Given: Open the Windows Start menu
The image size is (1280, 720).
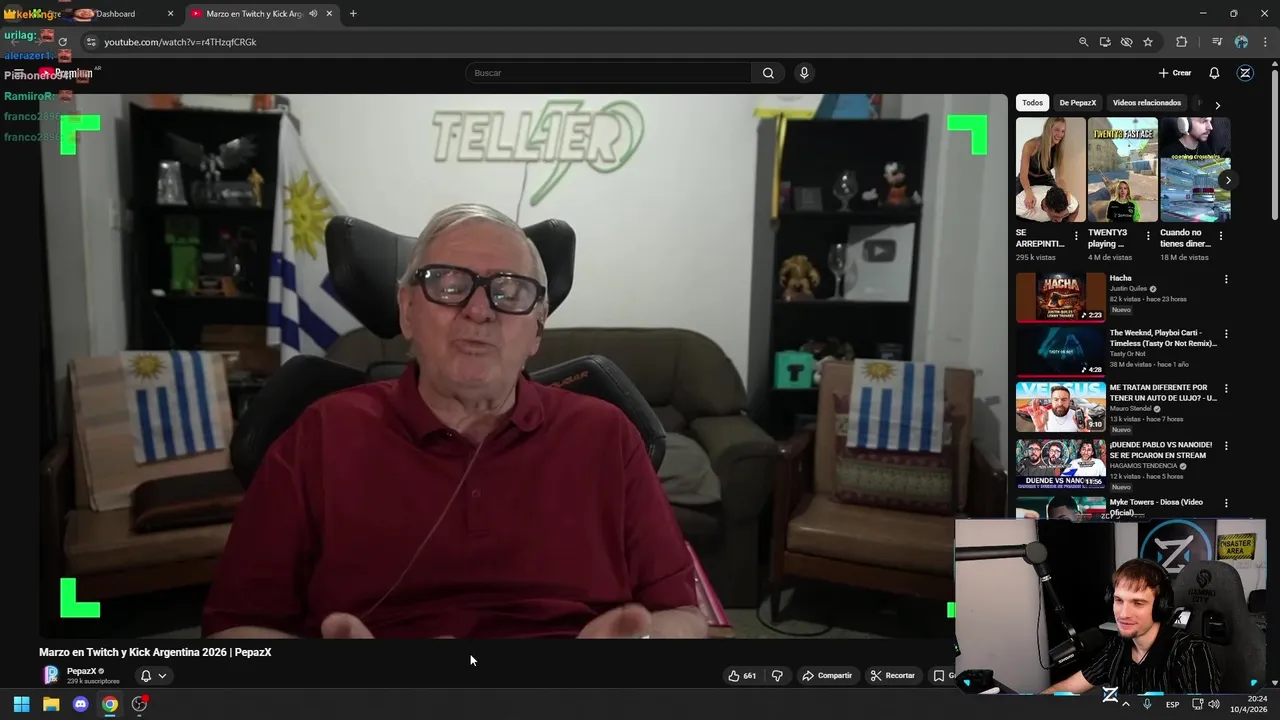Looking at the screenshot, I should [21, 704].
